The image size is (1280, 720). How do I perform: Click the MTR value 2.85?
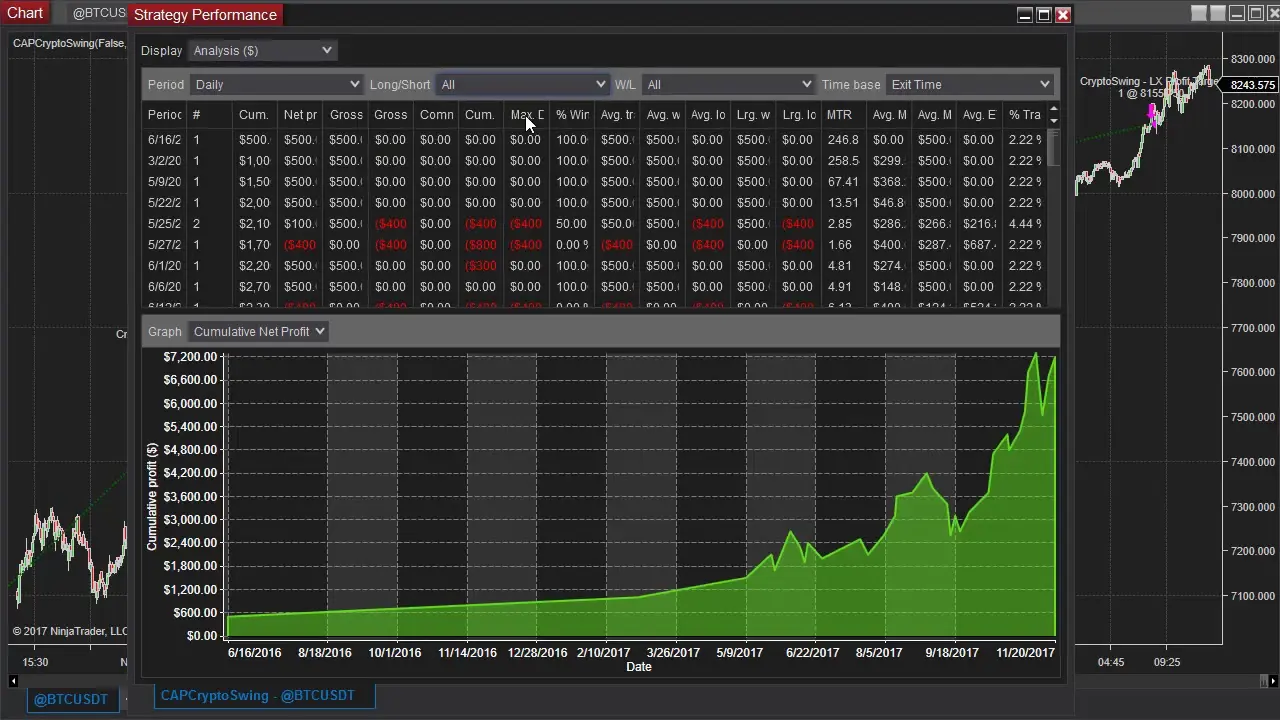coord(839,224)
